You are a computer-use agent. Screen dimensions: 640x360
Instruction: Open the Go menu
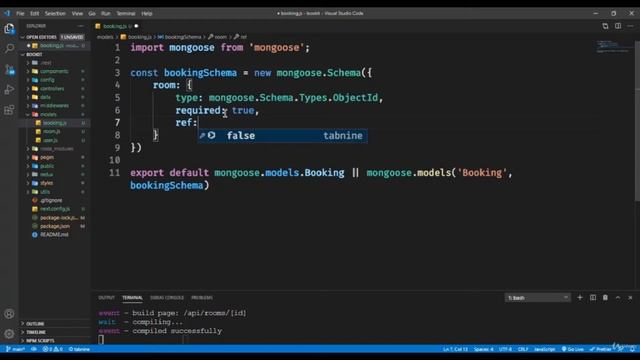92,13
